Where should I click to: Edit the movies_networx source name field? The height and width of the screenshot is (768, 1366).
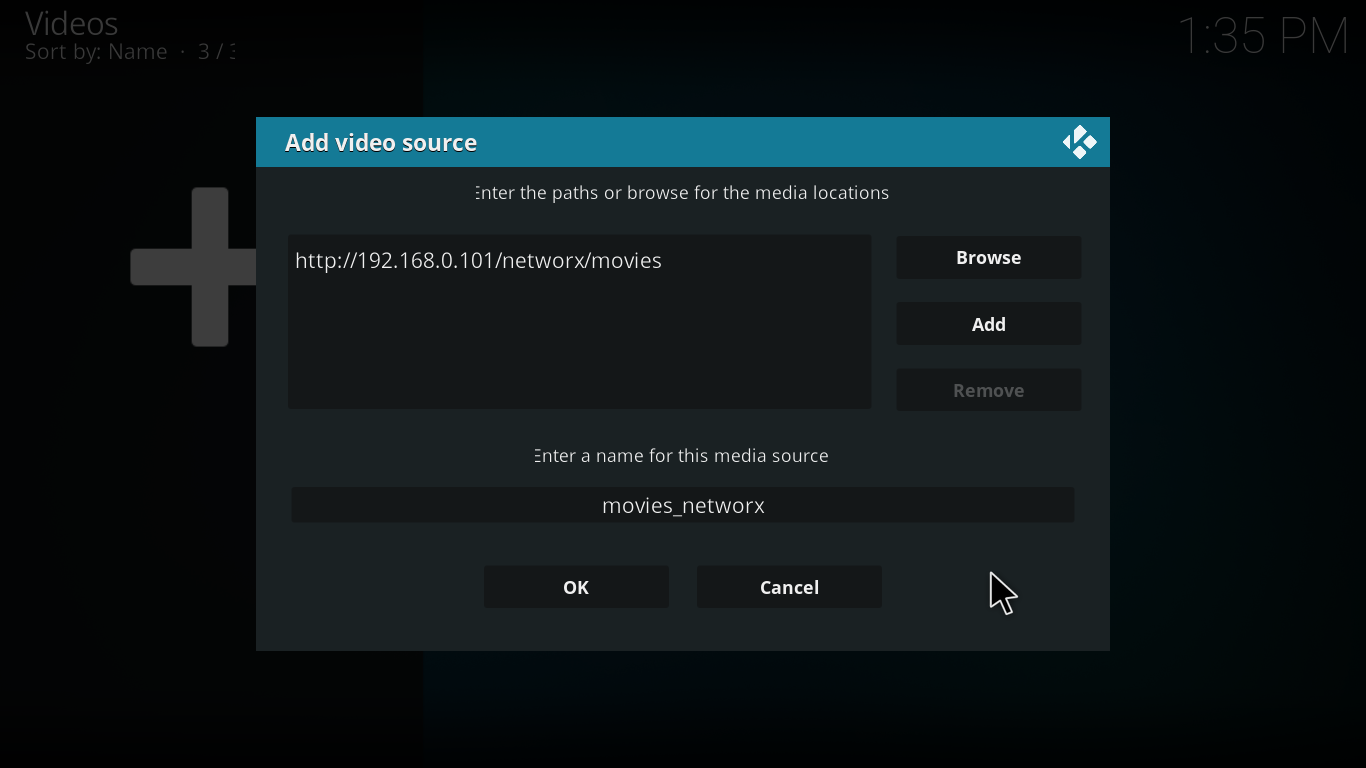[683, 505]
